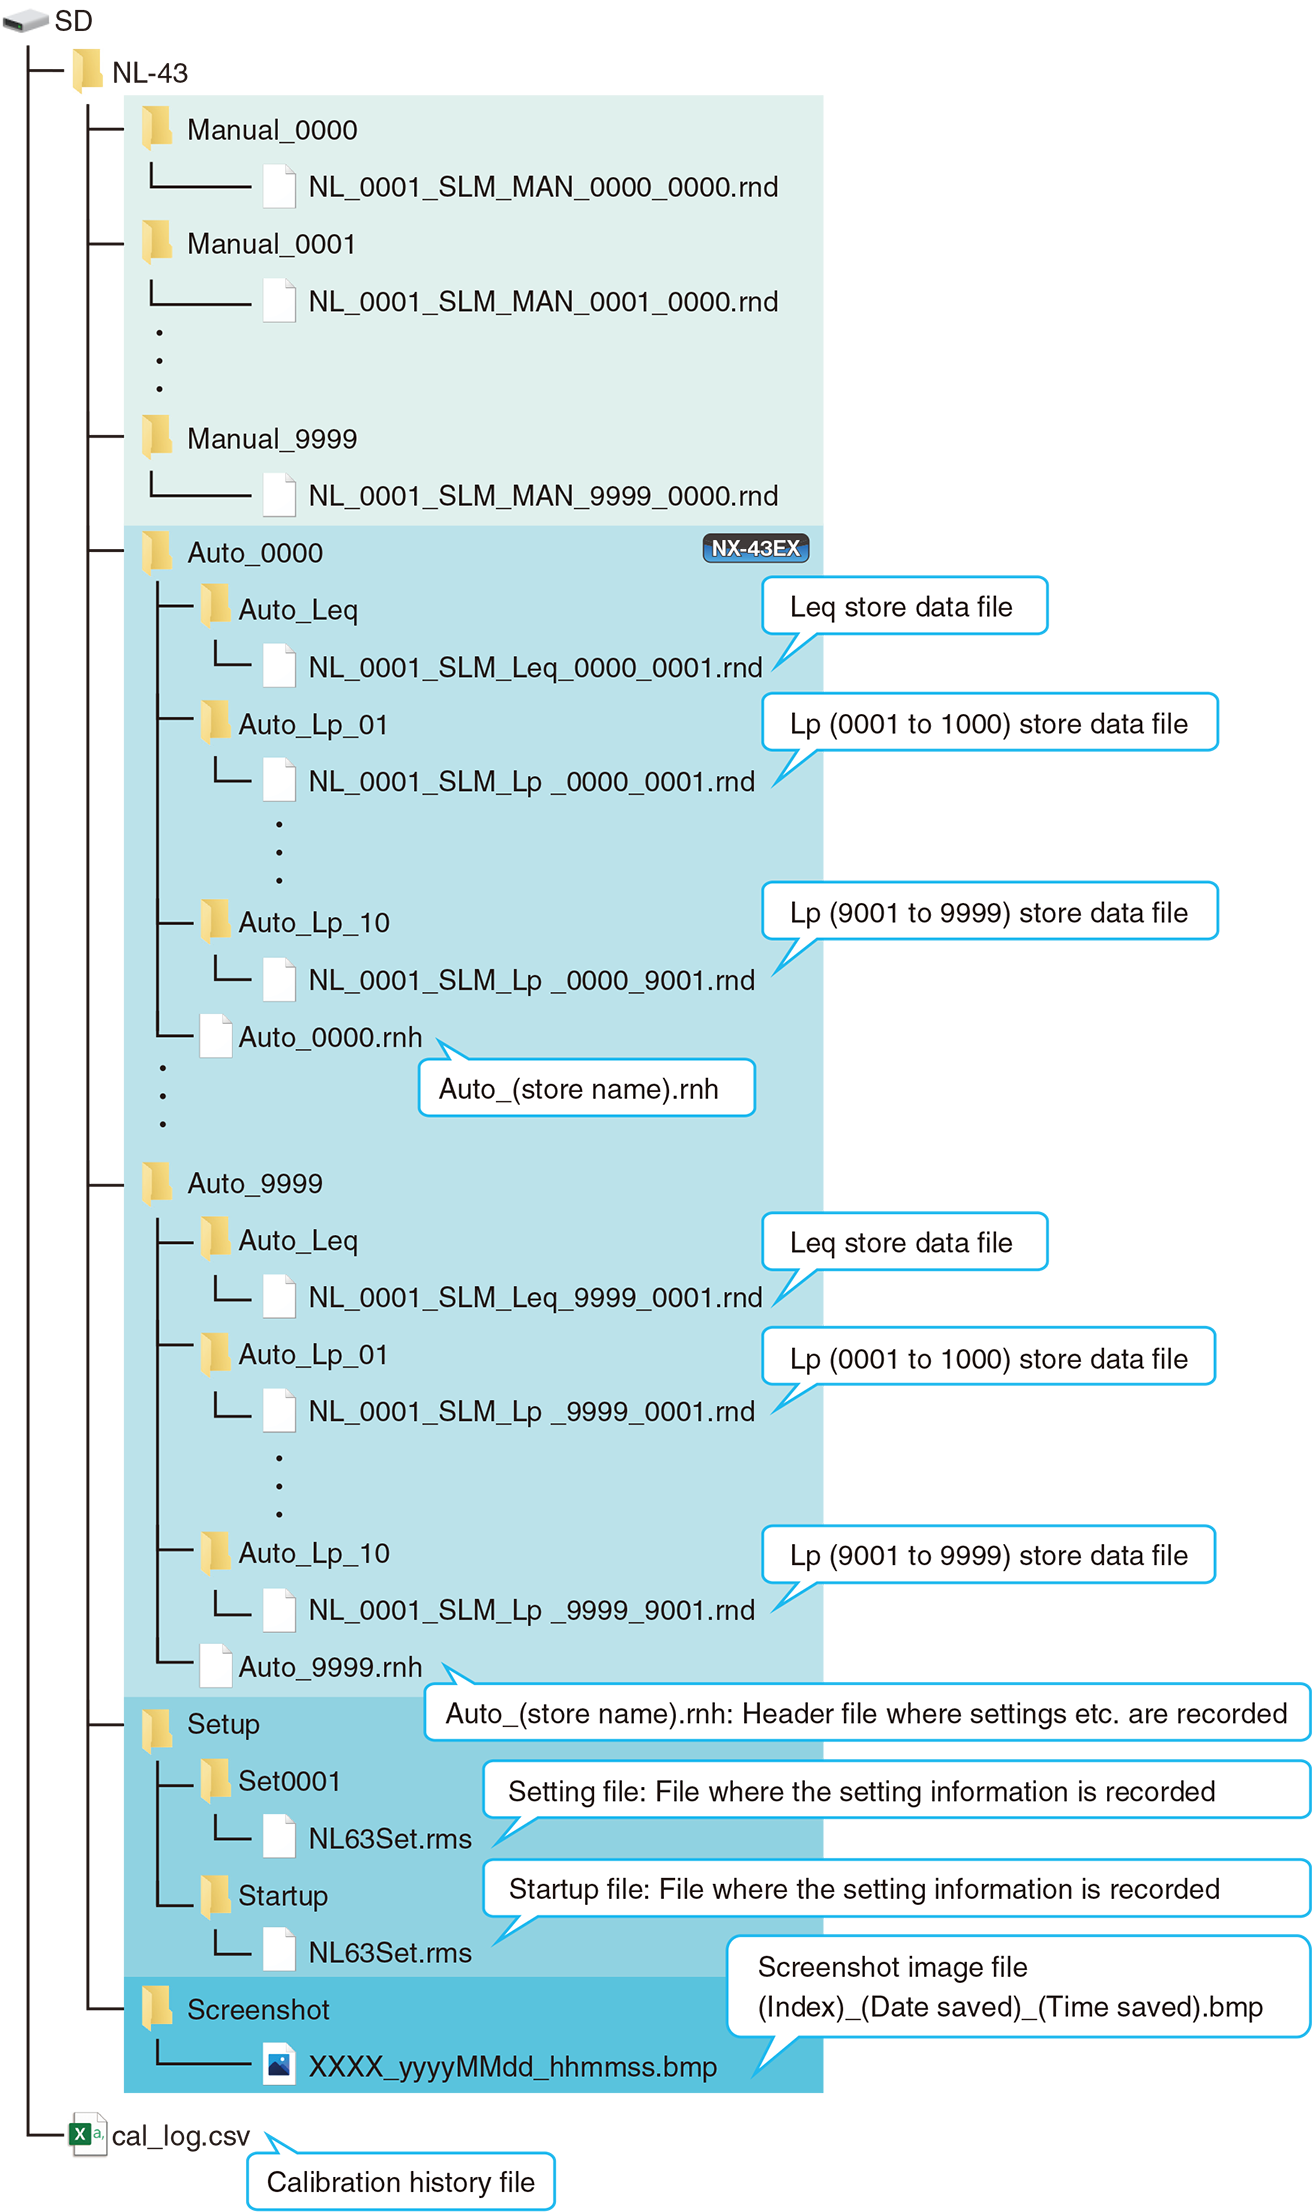Open the NL-43 folder icon
Screen dimensions: 1312x2212
[88, 71]
